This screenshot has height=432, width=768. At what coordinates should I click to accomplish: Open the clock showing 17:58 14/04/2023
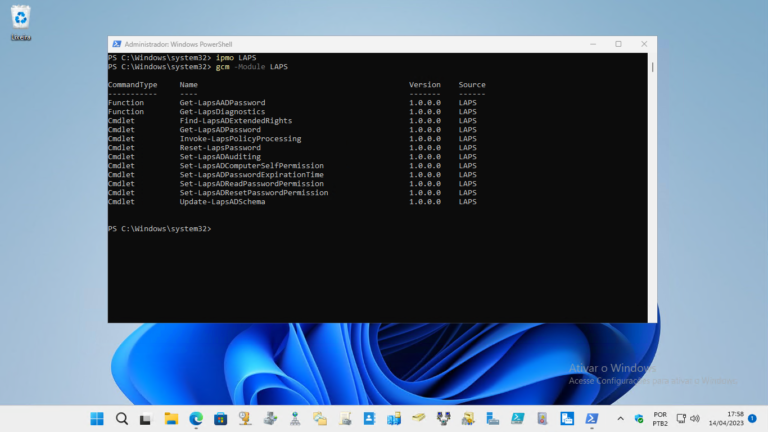point(726,419)
